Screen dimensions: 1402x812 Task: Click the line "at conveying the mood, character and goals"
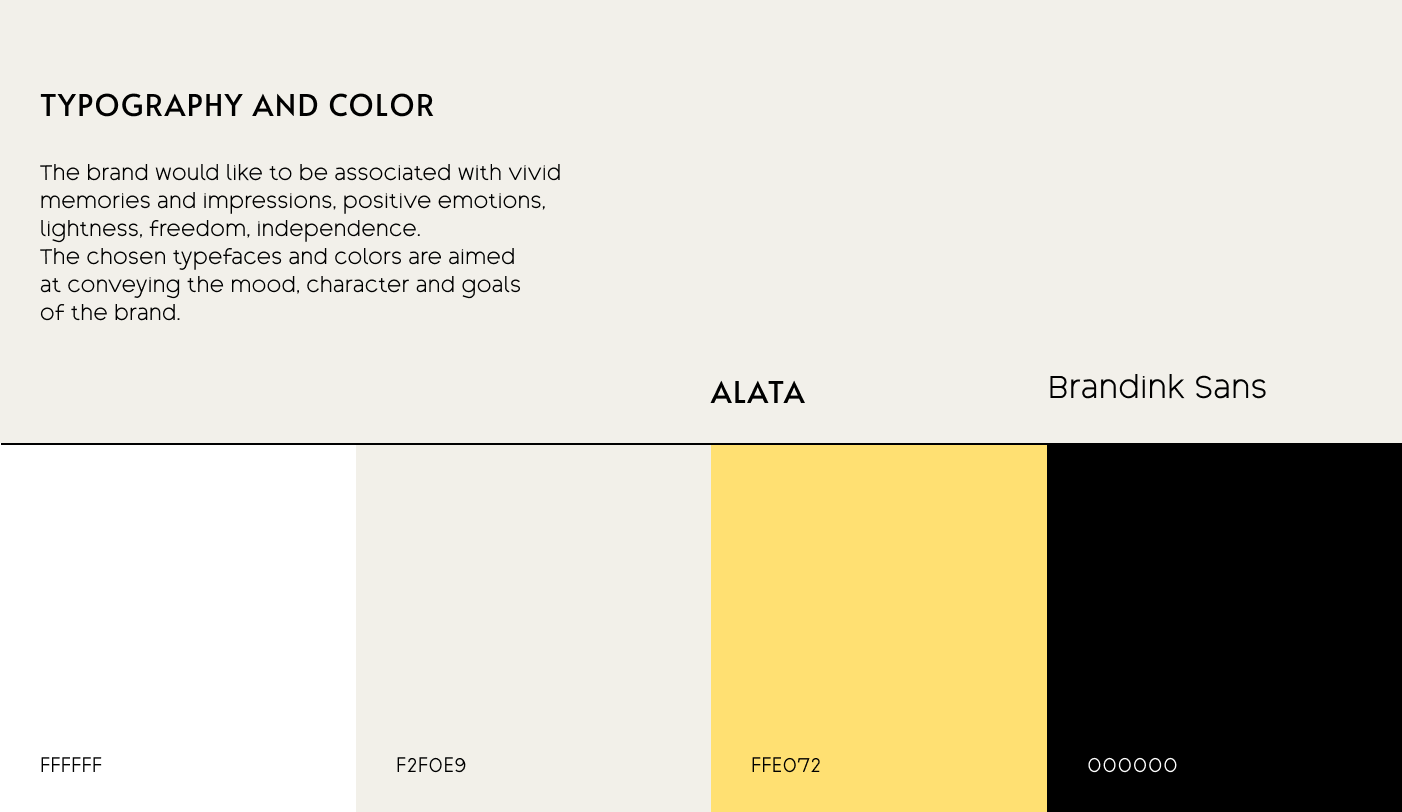click(x=280, y=285)
